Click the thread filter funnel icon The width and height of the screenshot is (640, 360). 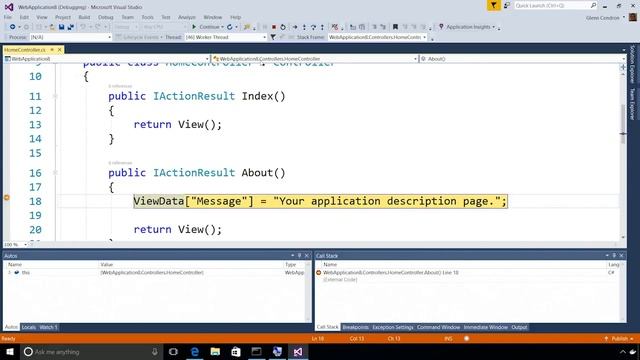coord(273,37)
